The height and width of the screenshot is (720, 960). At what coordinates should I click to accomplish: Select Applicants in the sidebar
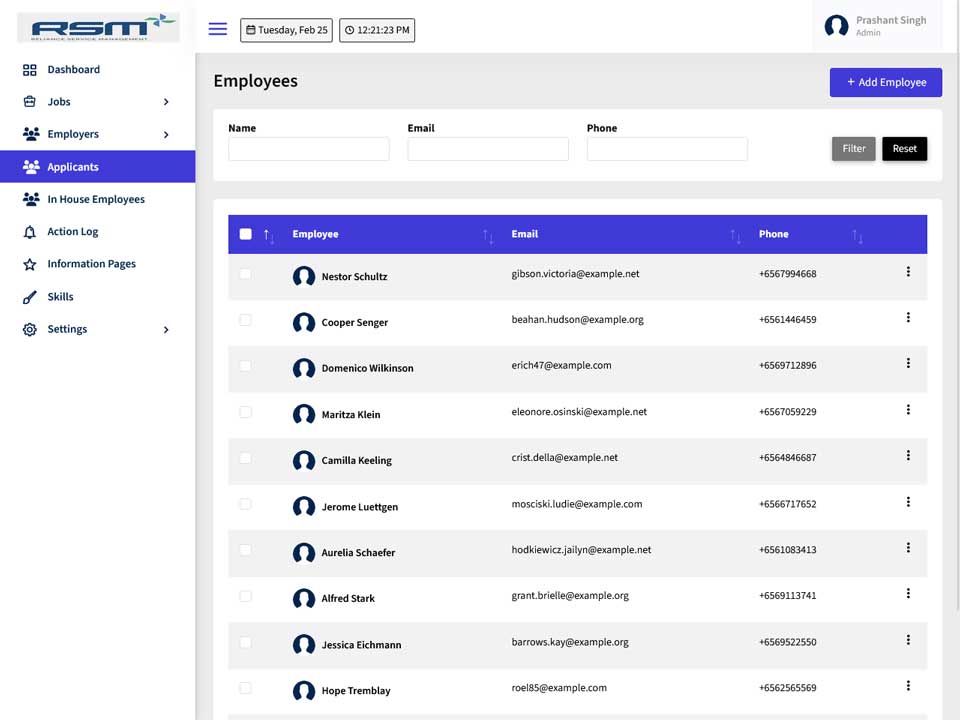[x=98, y=167]
